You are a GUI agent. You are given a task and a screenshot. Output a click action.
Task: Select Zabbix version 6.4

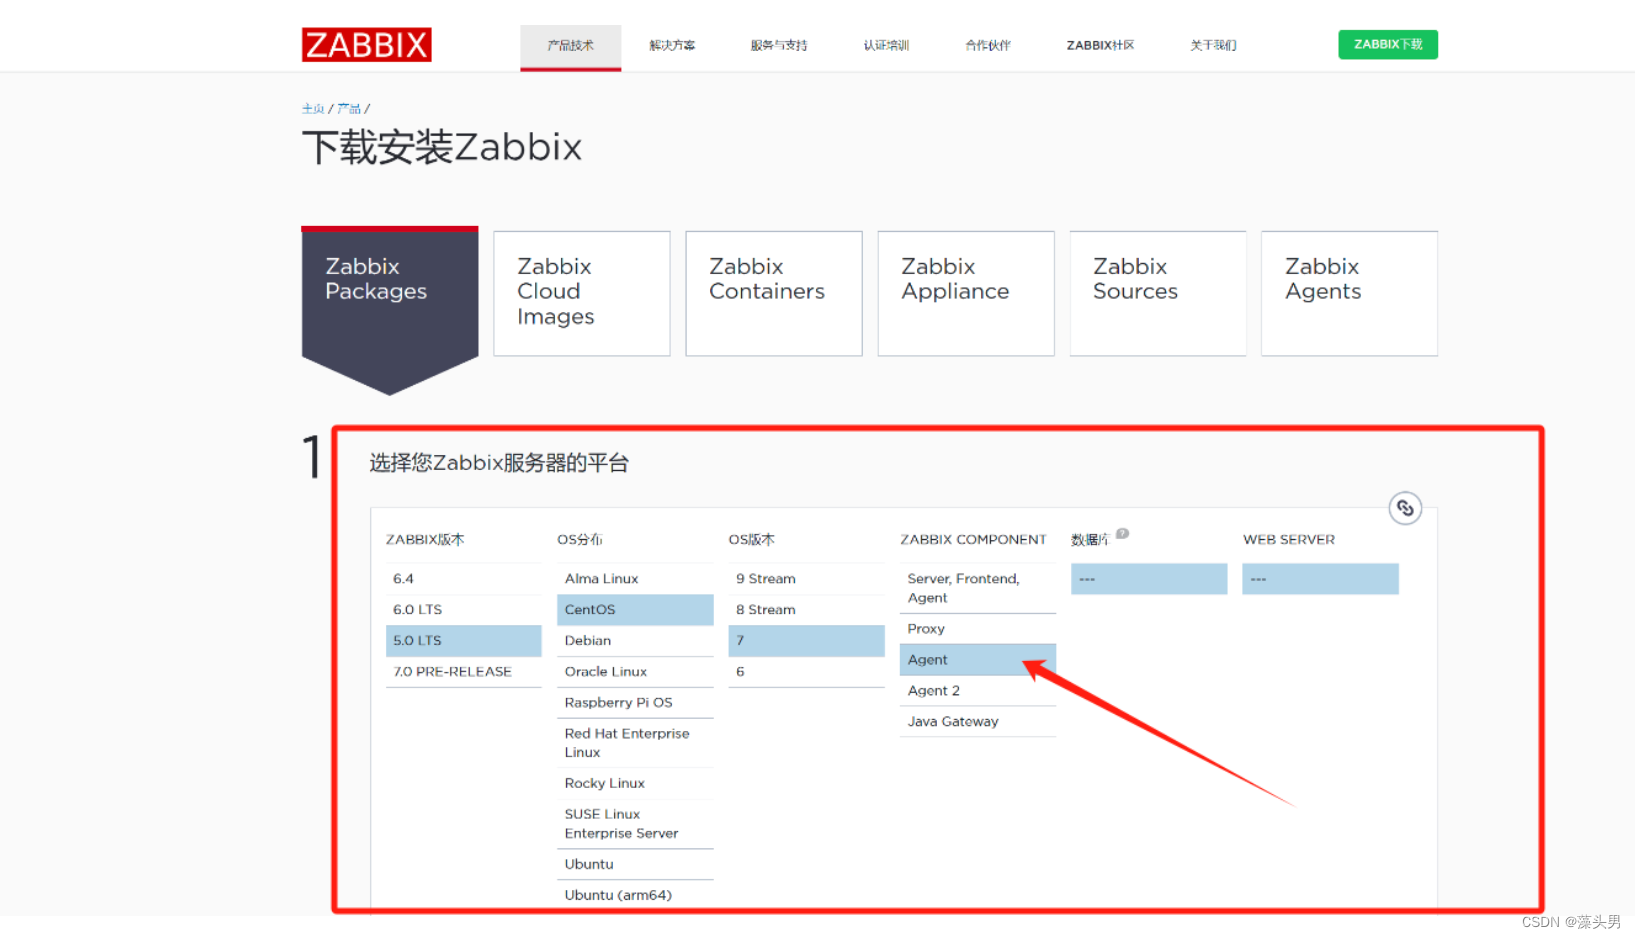pos(464,579)
